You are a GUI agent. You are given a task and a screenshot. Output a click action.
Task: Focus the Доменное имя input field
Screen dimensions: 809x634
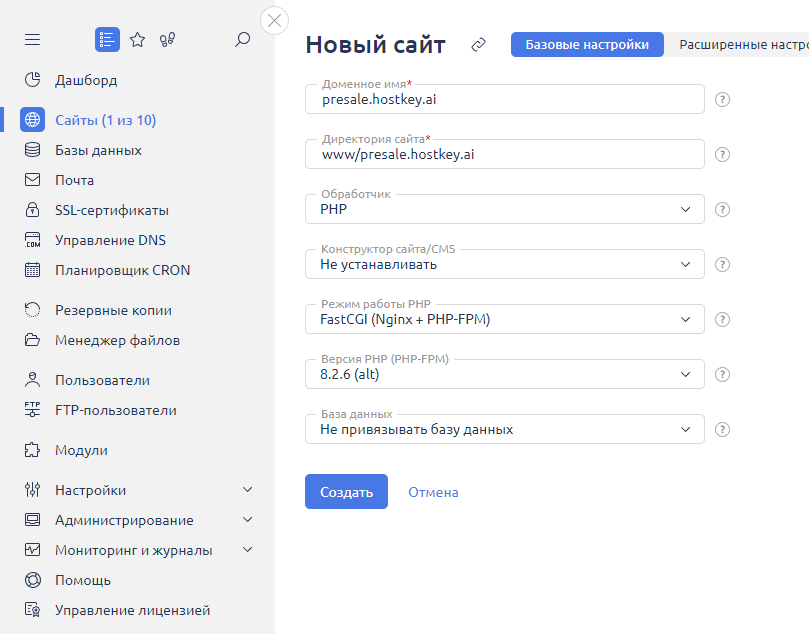(x=505, y=100)
